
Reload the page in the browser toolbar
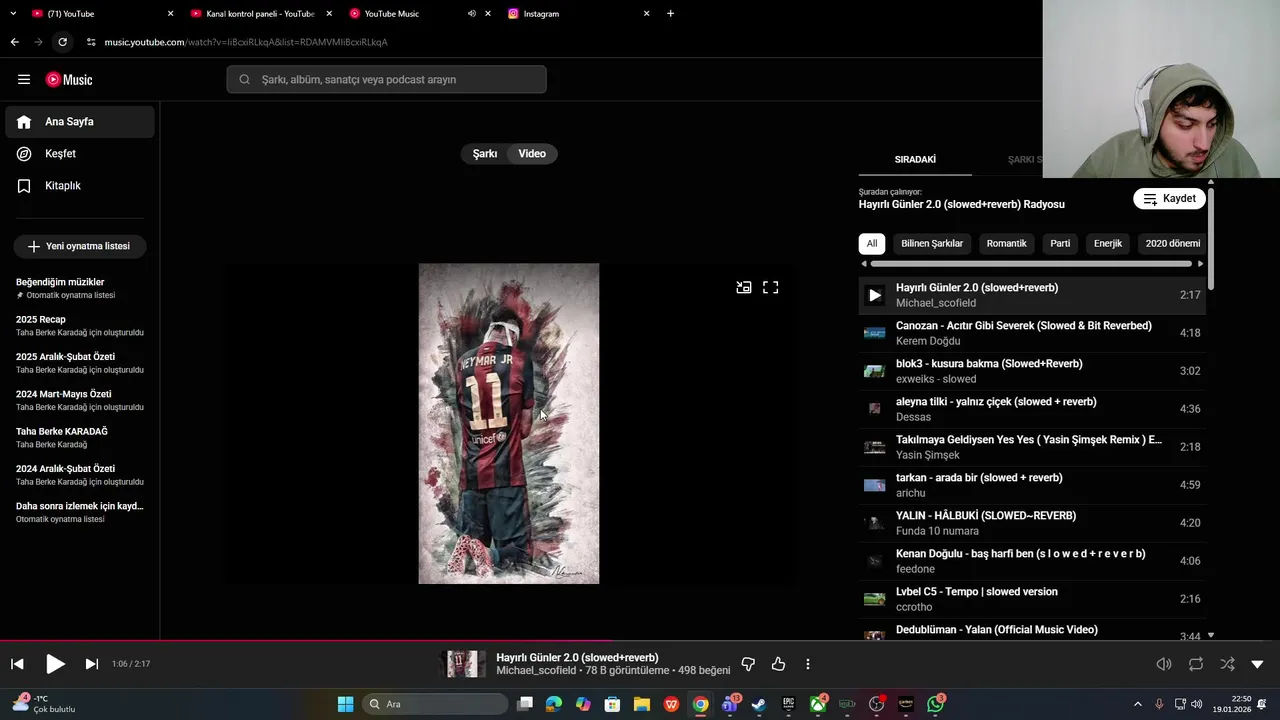point(62,42)
